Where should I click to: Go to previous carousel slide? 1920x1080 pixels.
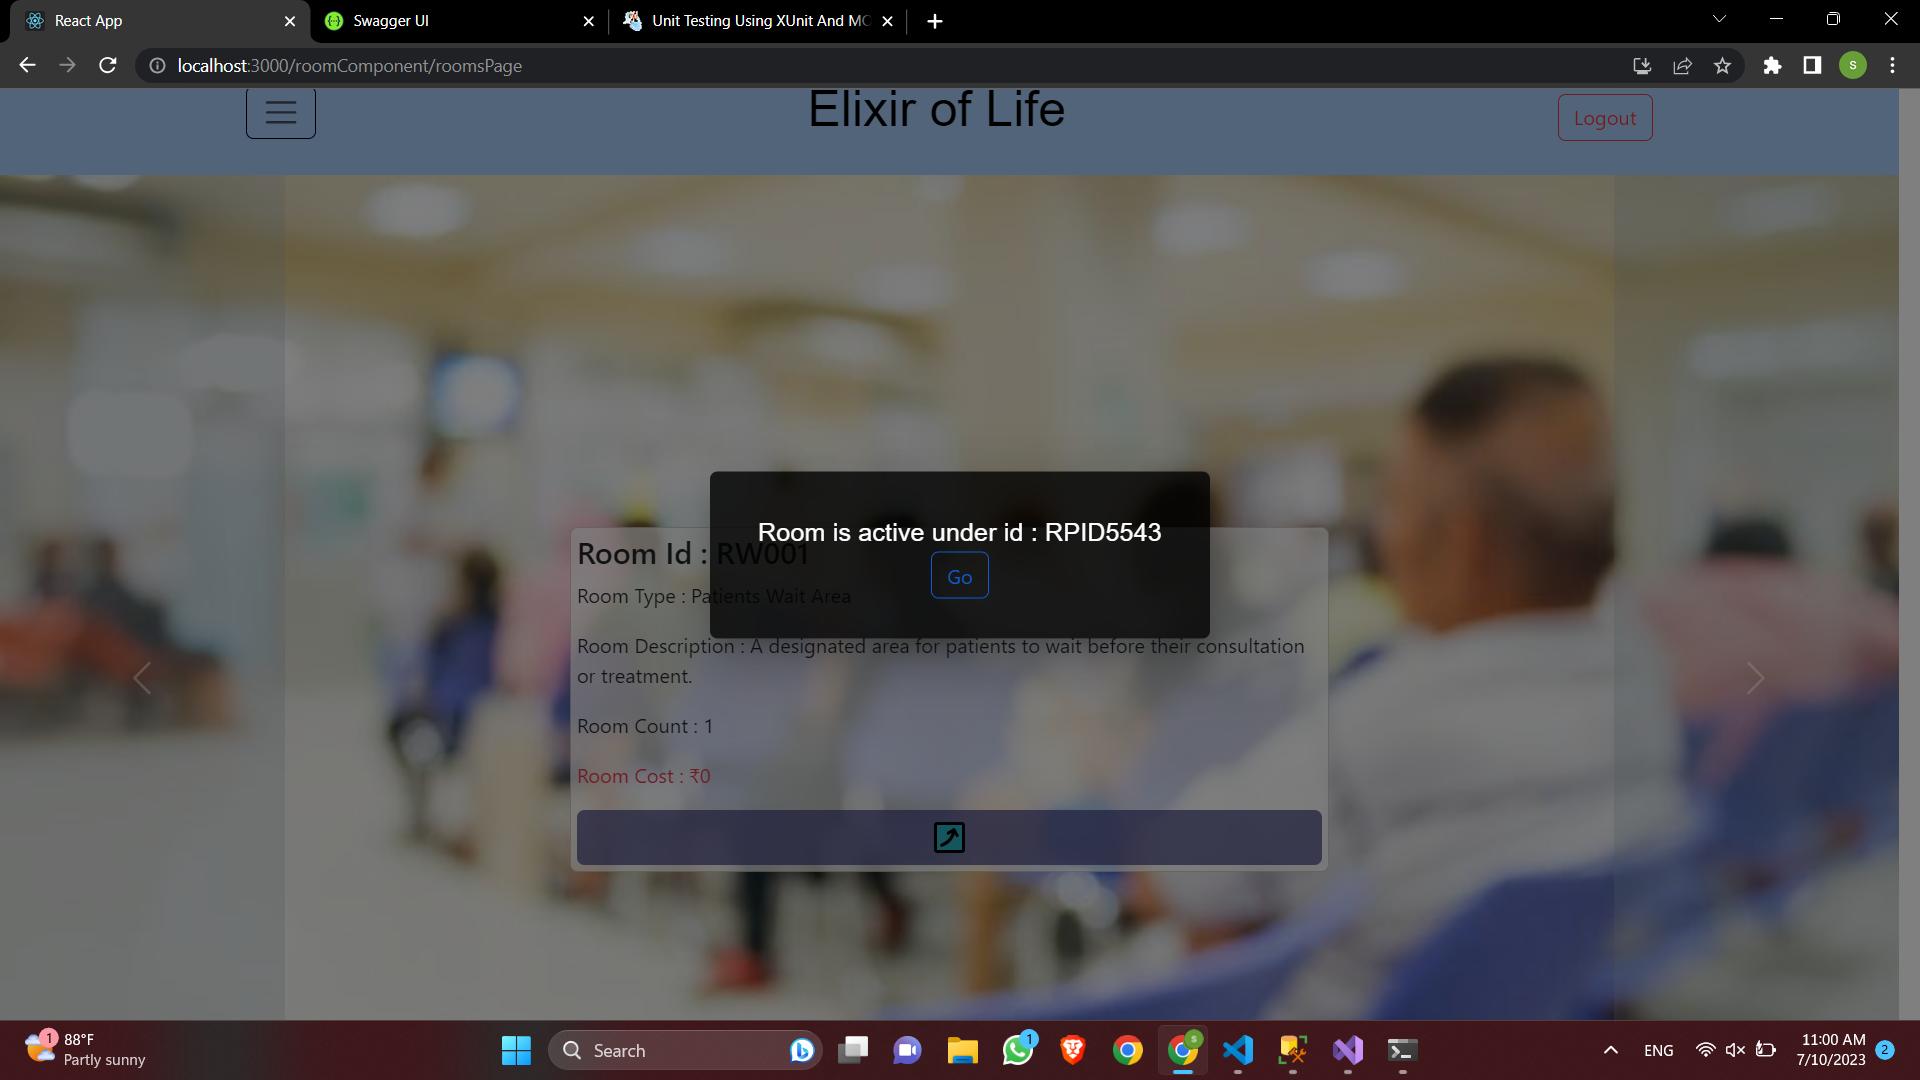[142, 678]
